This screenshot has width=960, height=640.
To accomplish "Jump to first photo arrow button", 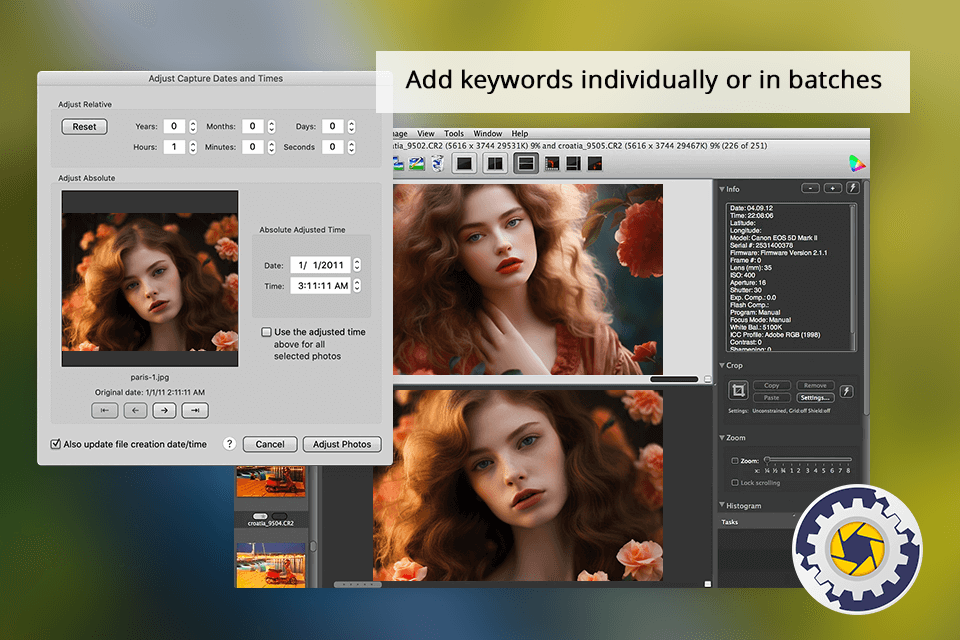I will (x=105, y=410).
